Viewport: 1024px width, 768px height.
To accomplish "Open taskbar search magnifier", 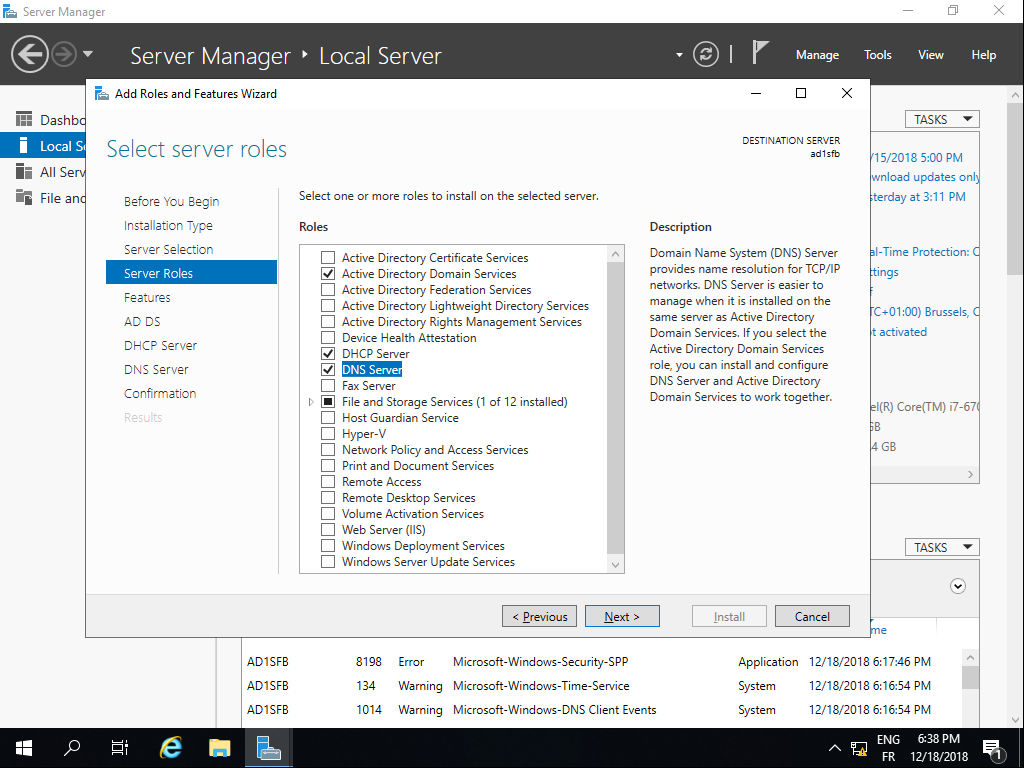I will [72, 747].
